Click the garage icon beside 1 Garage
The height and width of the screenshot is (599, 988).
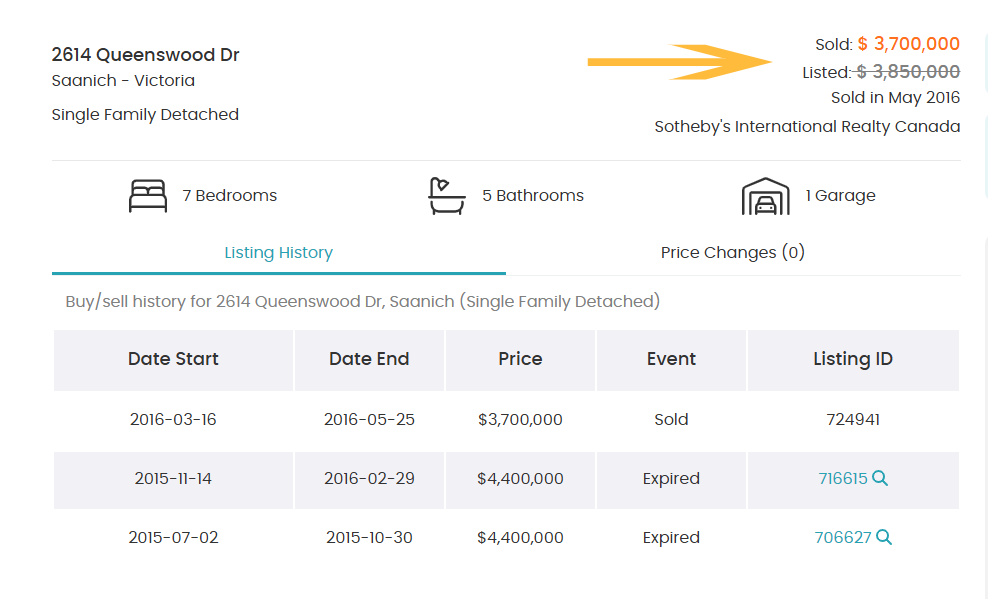click(765, 196)
